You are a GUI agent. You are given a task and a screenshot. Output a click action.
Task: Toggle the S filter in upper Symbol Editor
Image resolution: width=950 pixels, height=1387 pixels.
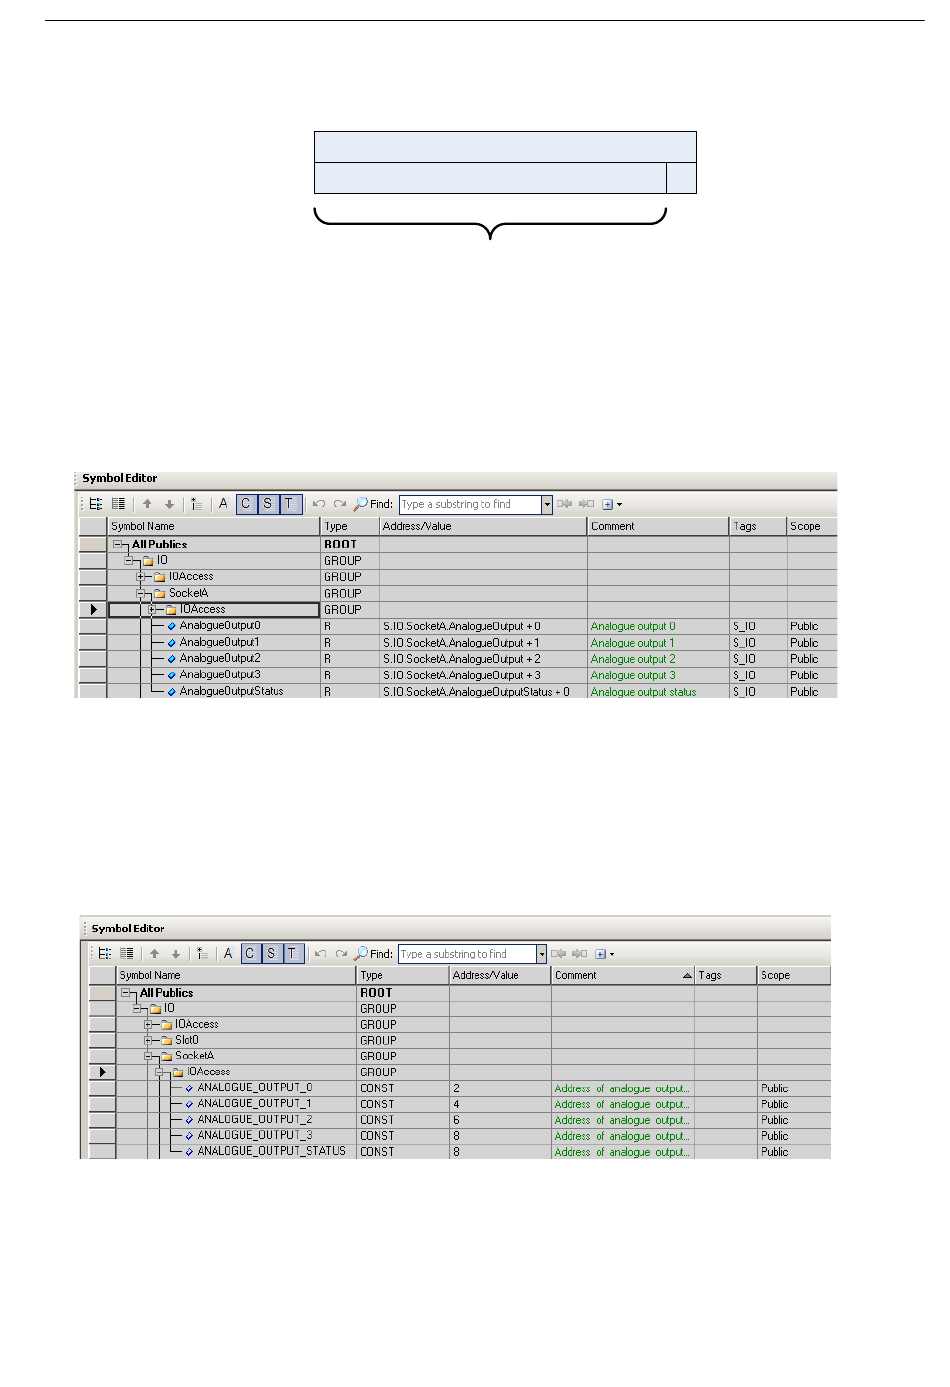(268, 504)
